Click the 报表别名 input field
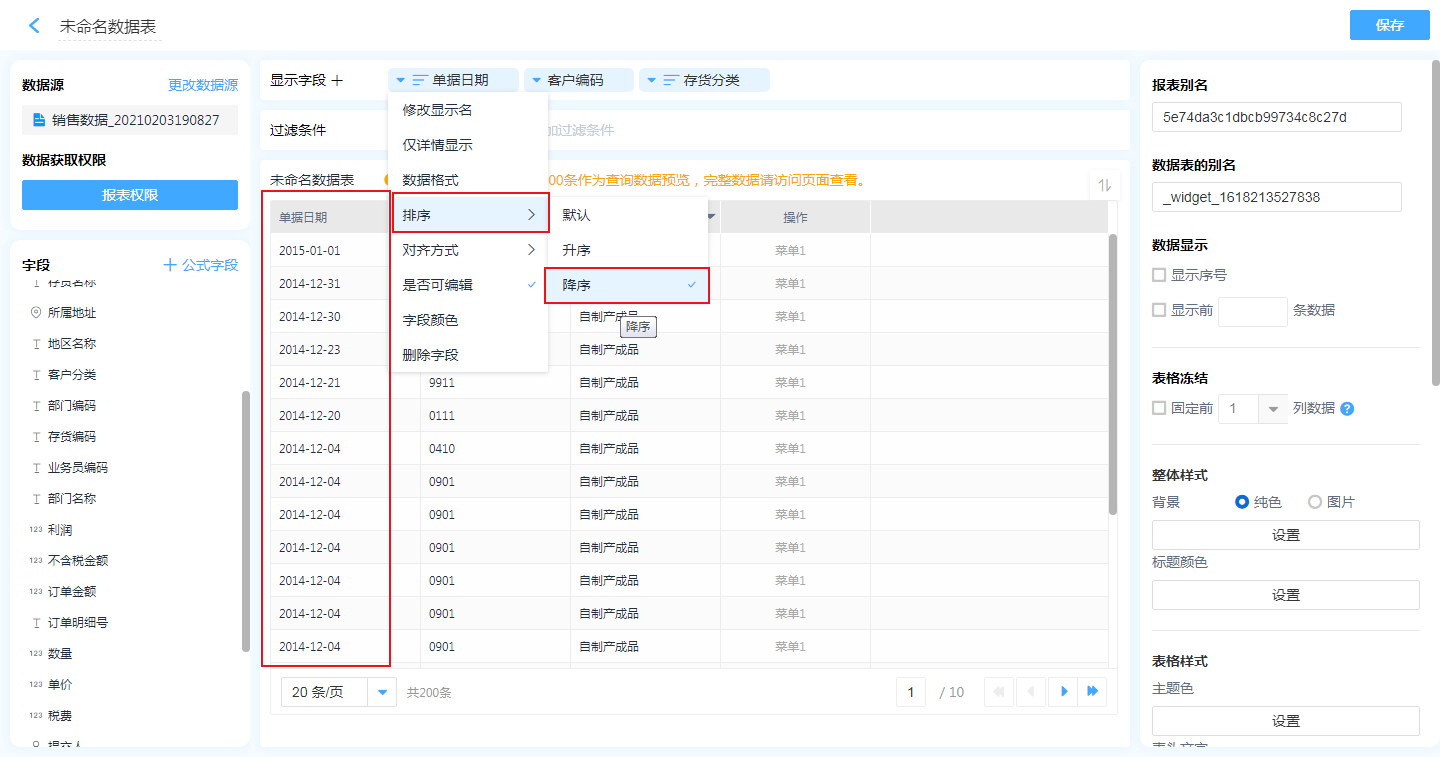The width and height of the screenshot is (1440, 757). [1276, 117]
